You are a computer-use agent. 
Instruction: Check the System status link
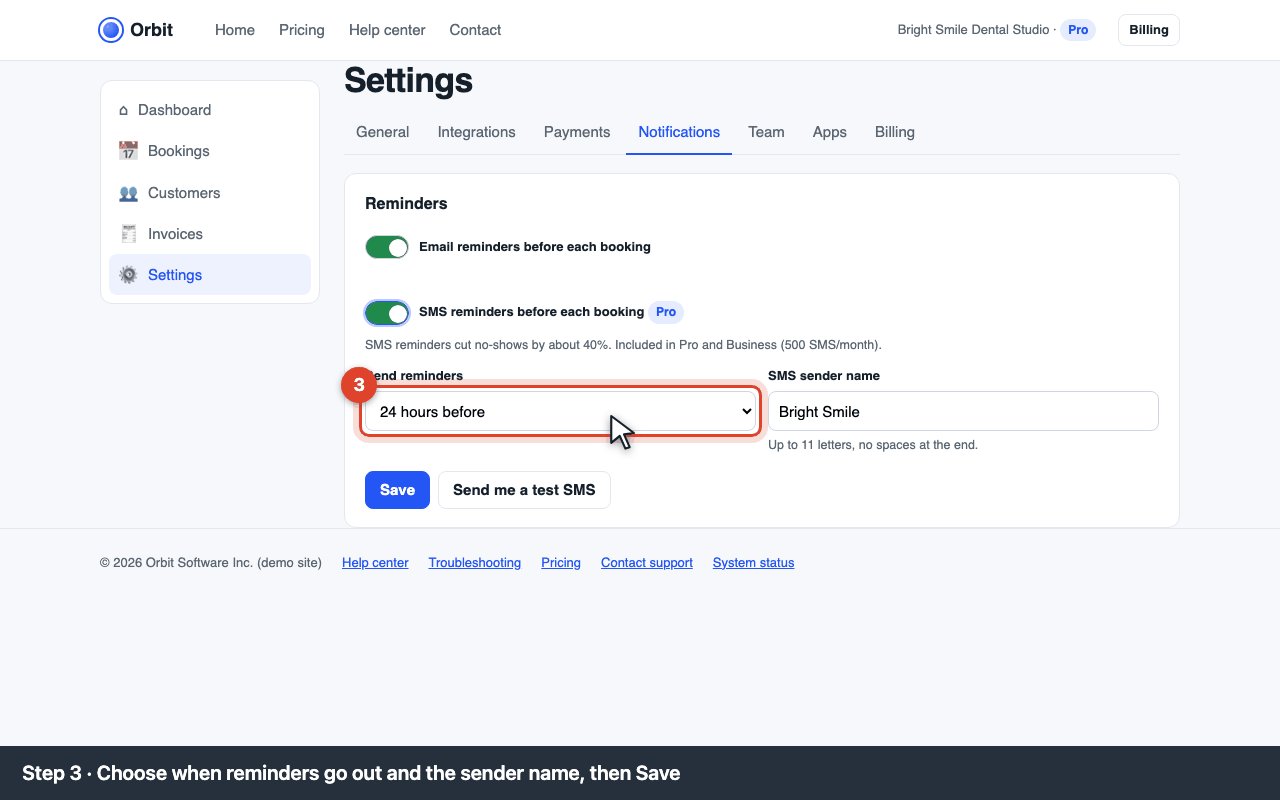tap(754, 563)
